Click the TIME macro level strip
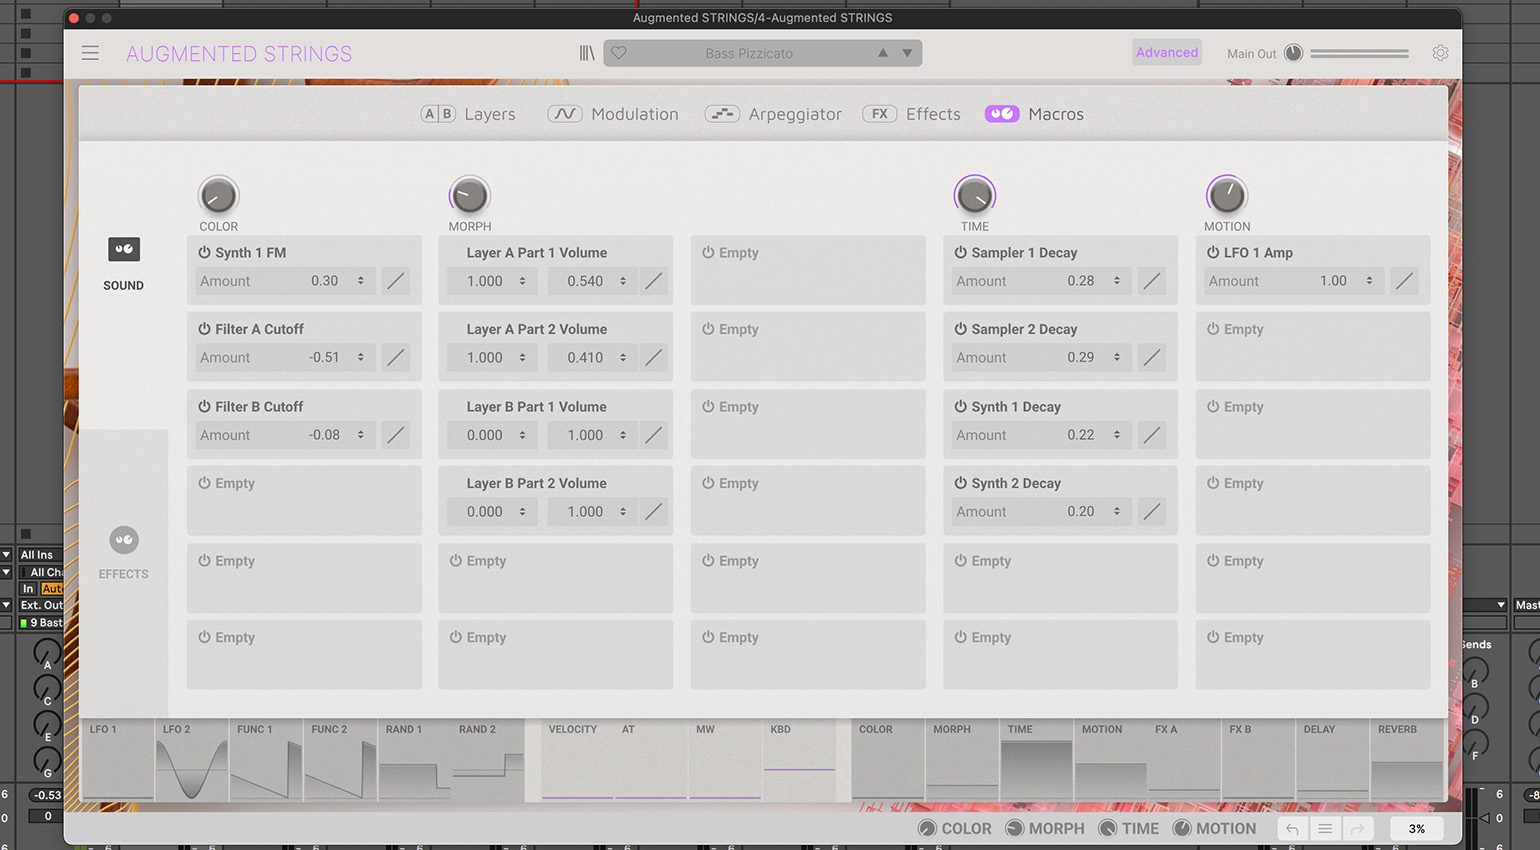 [x=1037, y=760]
